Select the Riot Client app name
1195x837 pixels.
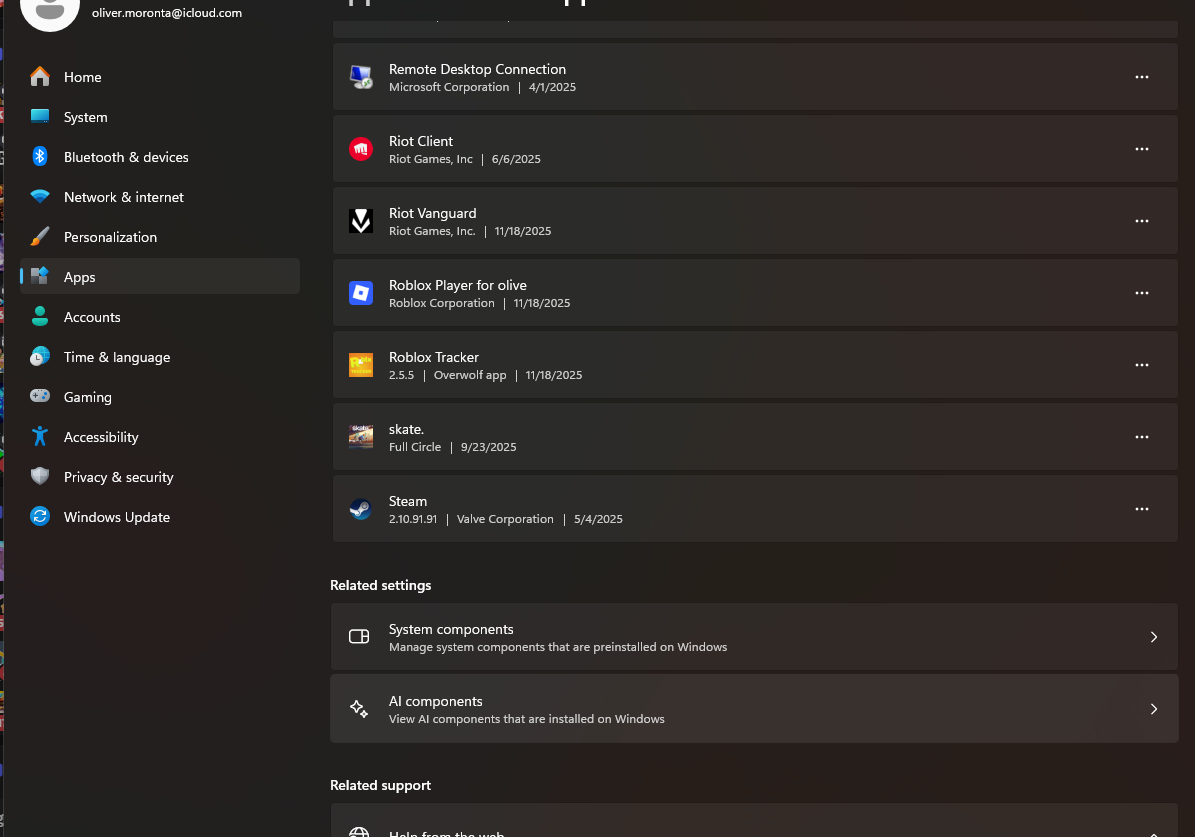(421, 141)
